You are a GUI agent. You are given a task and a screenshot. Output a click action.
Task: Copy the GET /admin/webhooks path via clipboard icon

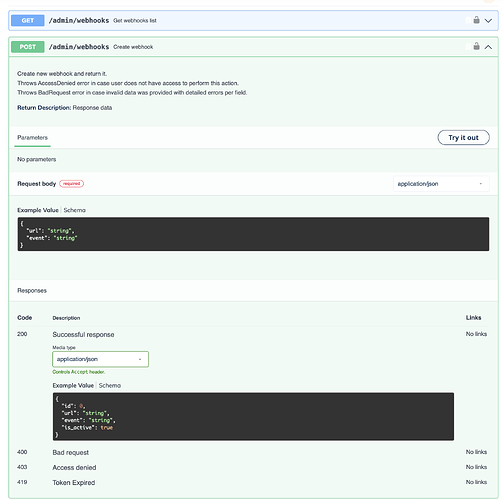(x=468, y=20)
